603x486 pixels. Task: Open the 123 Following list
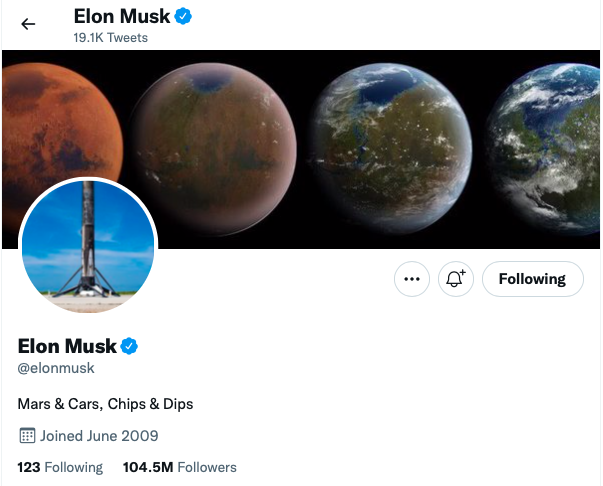tap(60, 467)
